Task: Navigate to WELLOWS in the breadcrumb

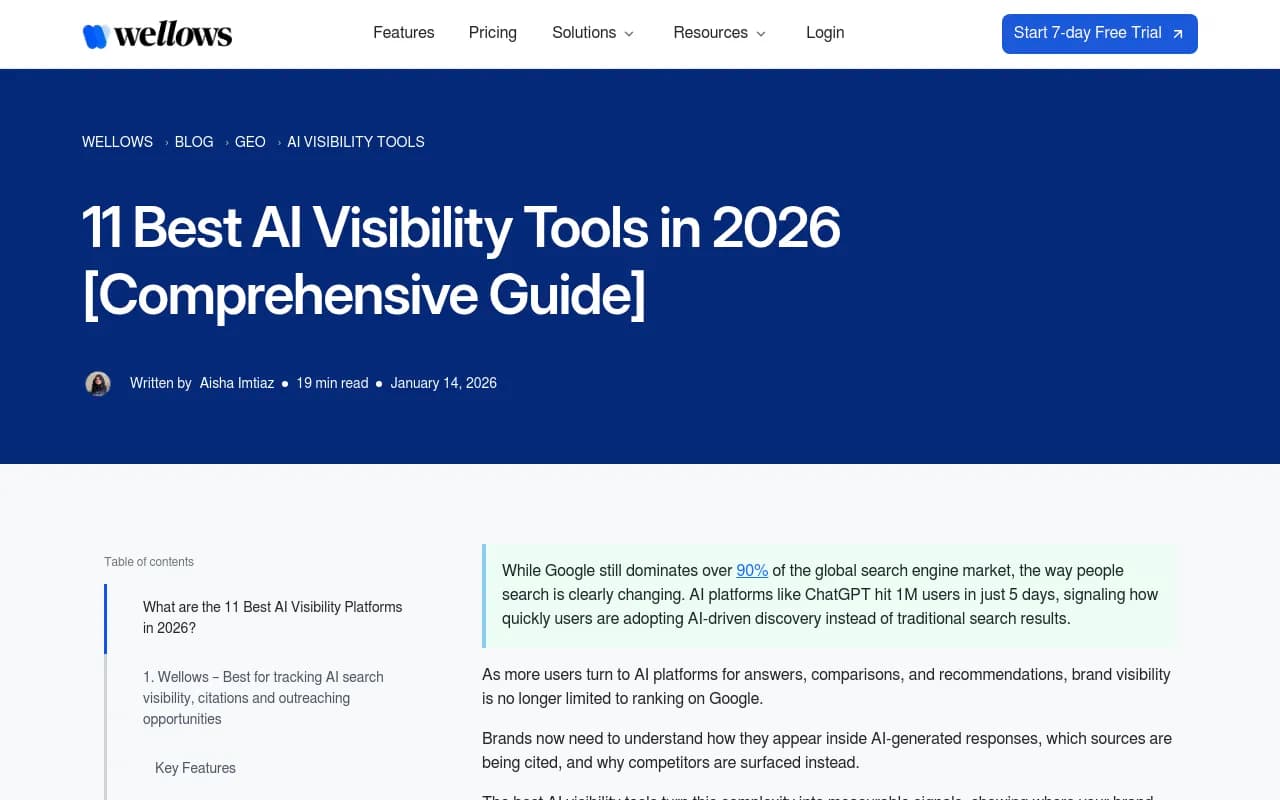Action: [x=117, y=142]
